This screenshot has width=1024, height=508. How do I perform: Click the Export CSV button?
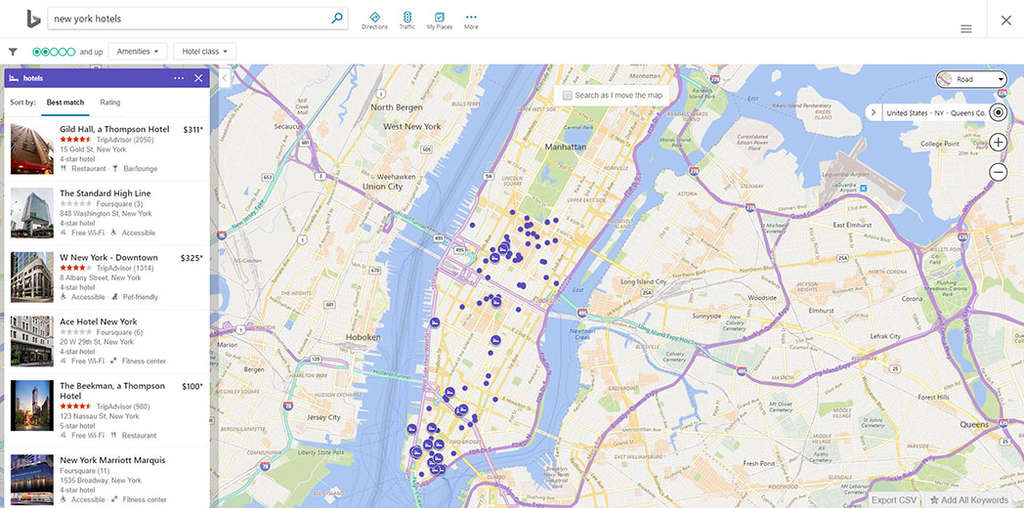pos(893,500)
